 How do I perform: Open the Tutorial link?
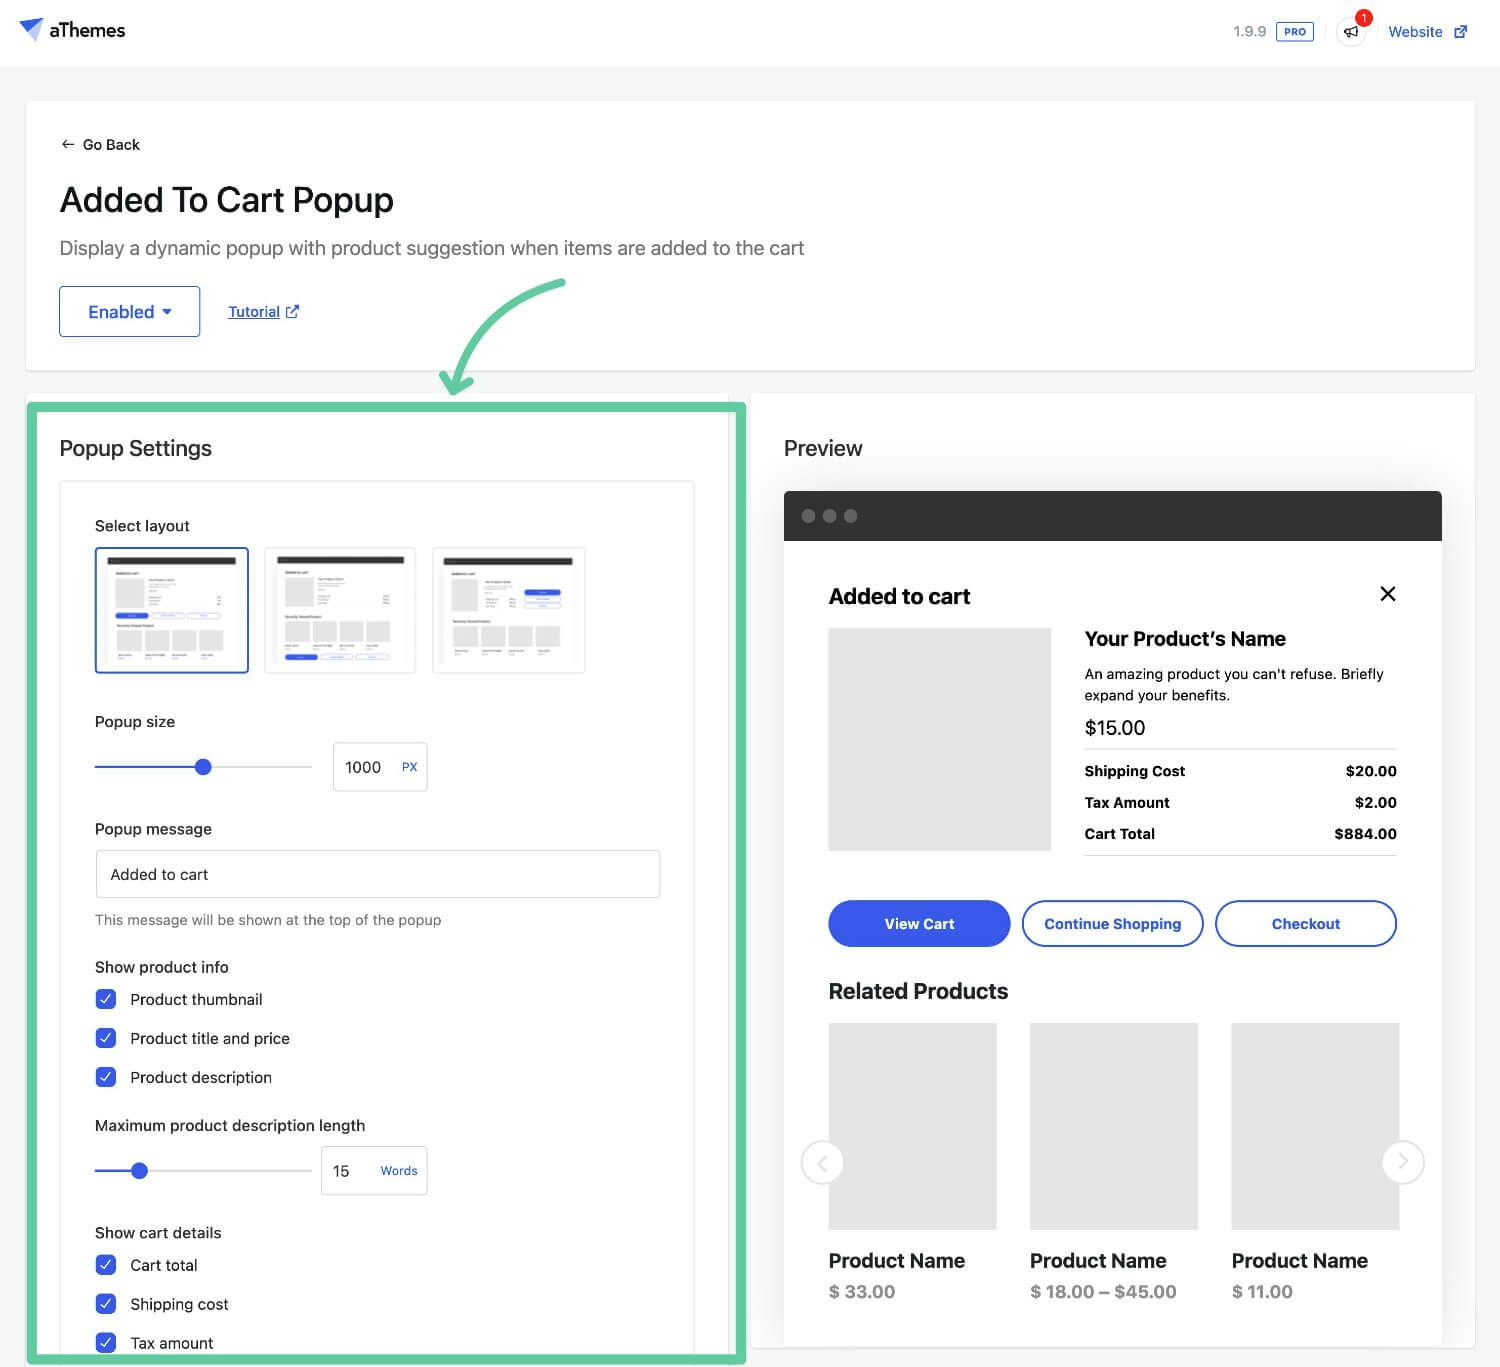[263, 312]
